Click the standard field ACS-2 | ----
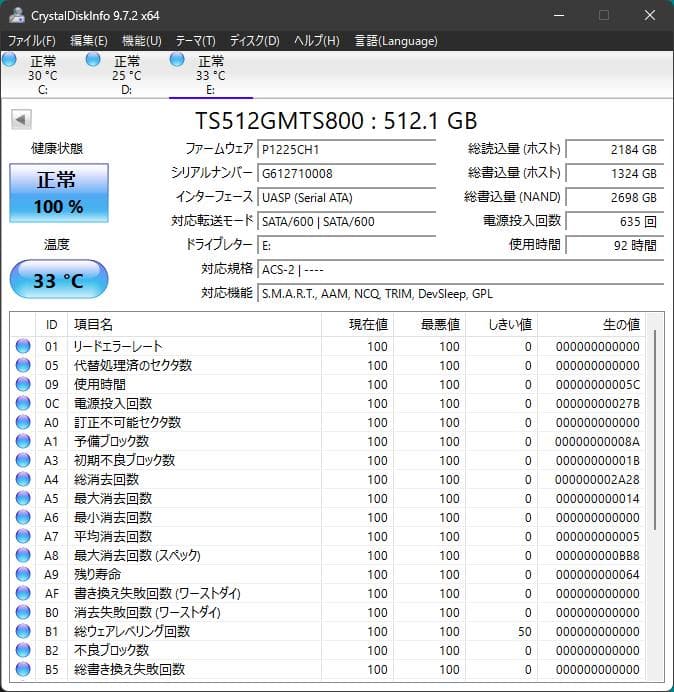 [x=461, y=269]
